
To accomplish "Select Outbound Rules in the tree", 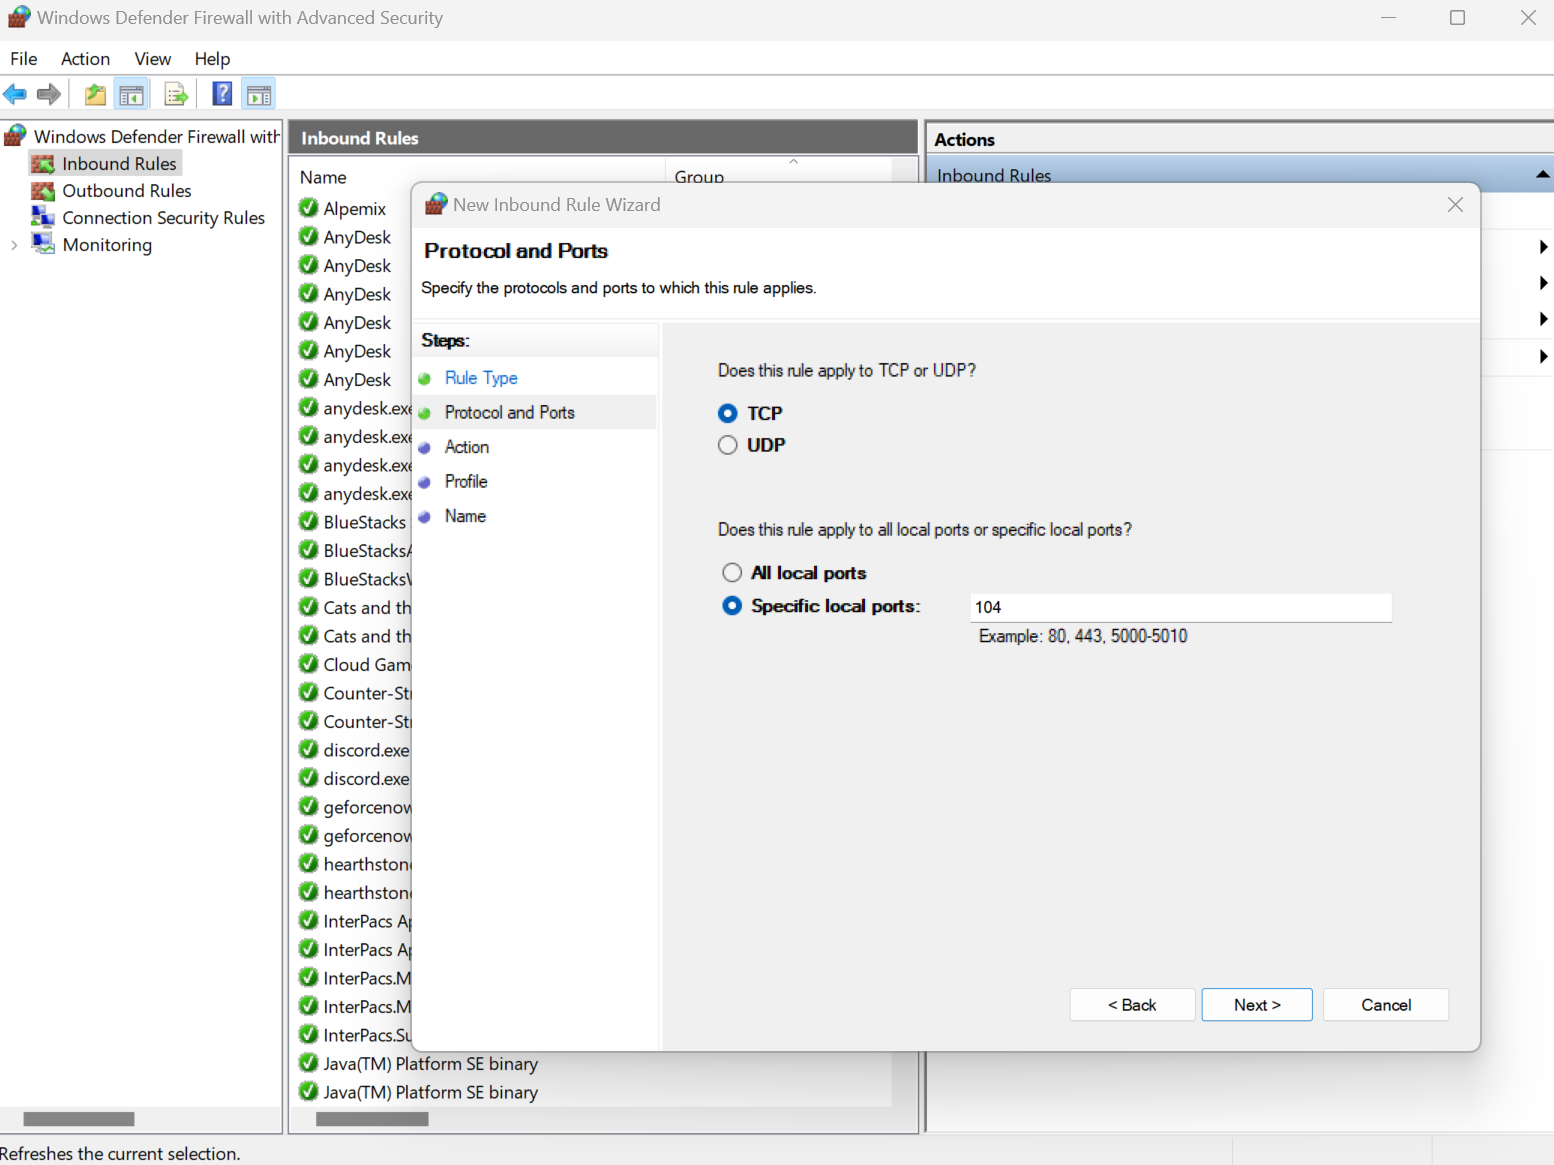I will [x=127, y=191].
